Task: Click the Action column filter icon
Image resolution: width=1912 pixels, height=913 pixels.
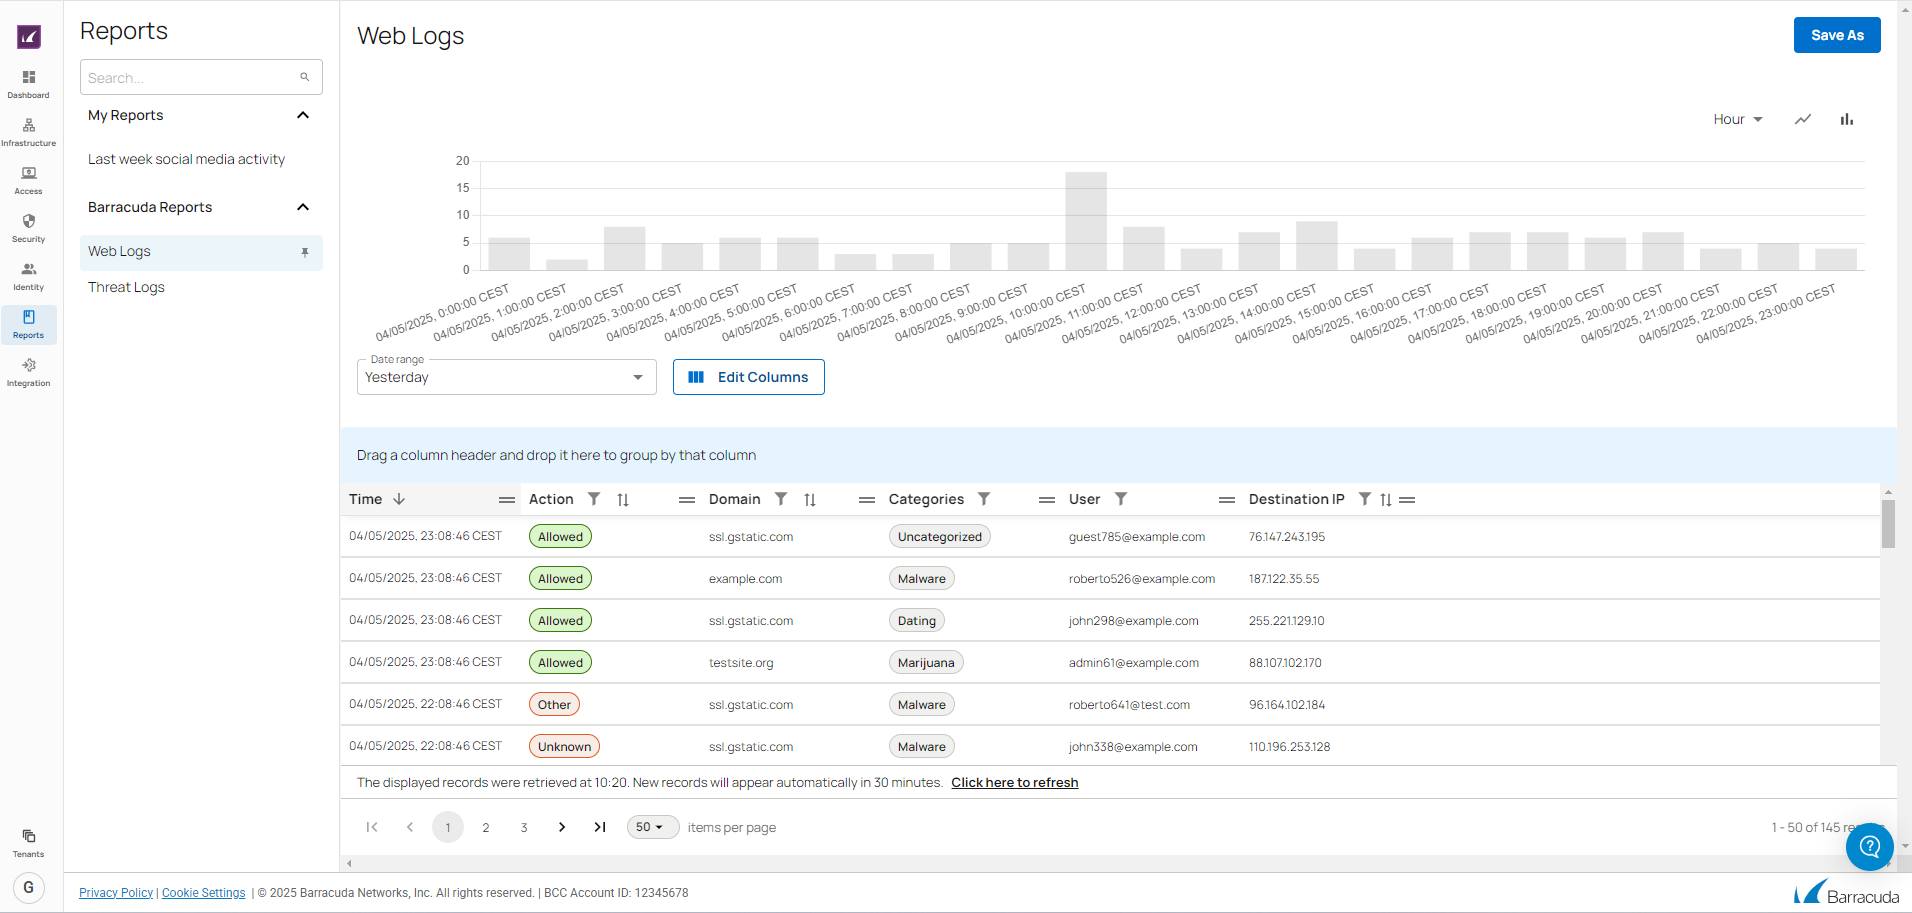Action: click(594, 499)
